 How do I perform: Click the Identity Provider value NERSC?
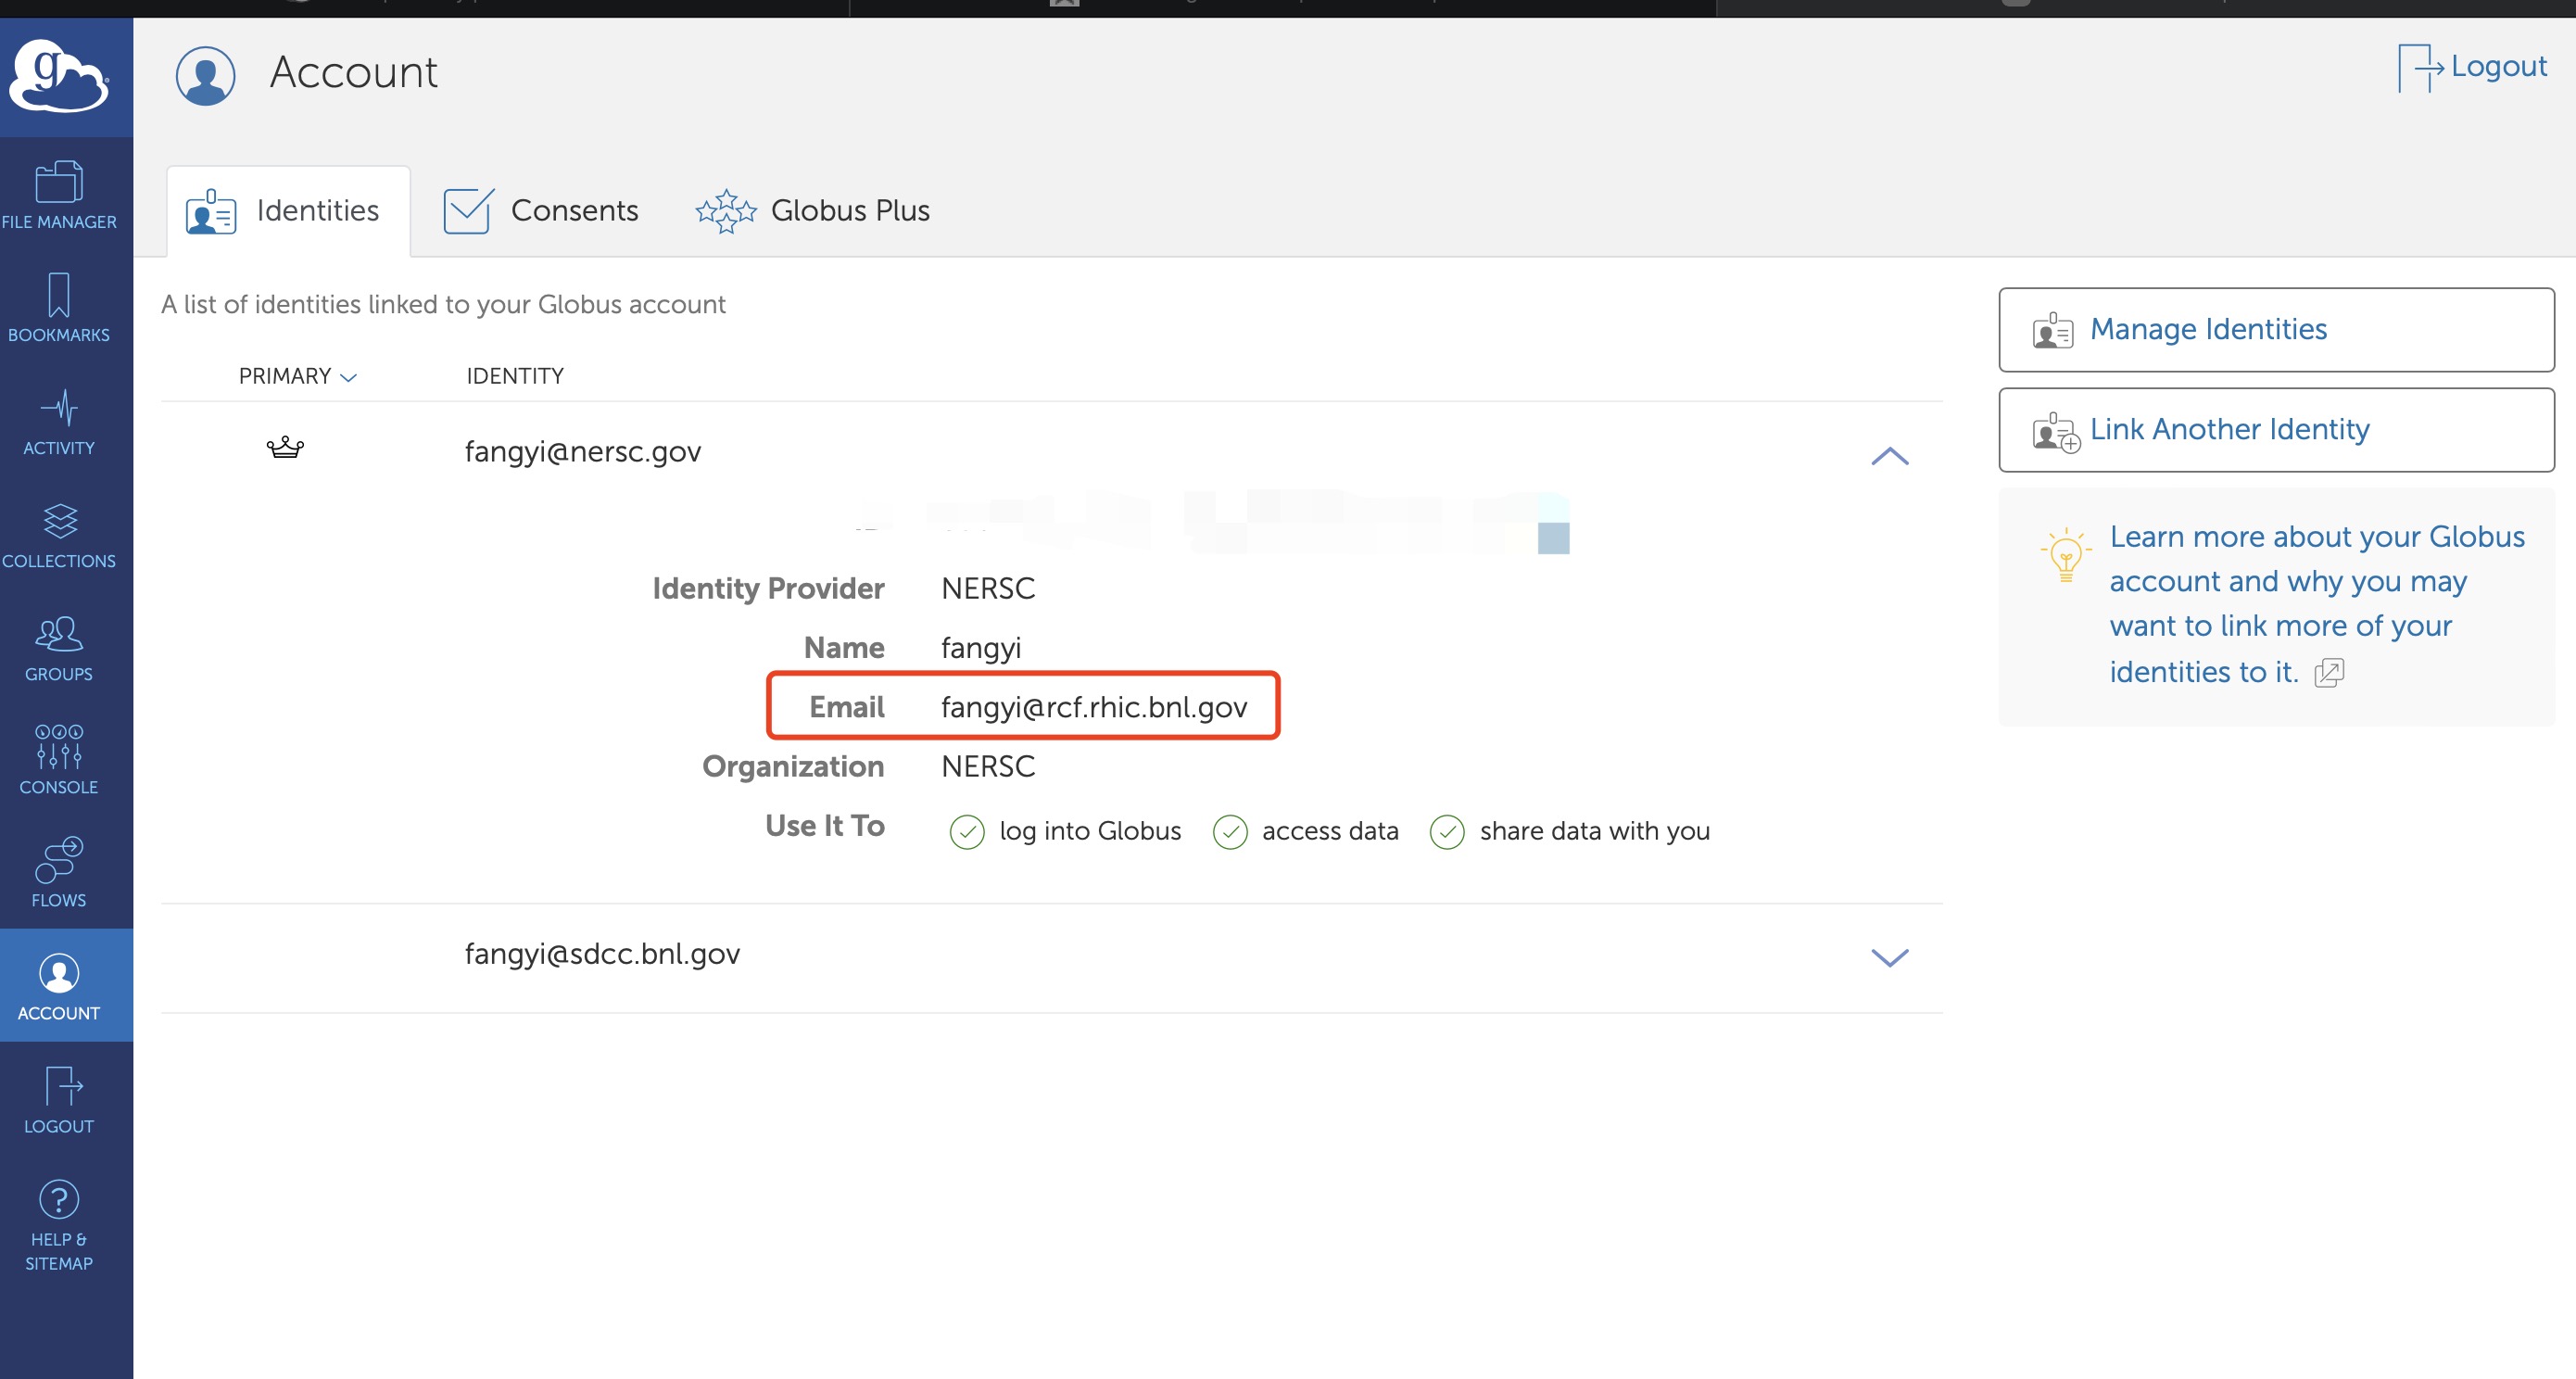[988, 589]
